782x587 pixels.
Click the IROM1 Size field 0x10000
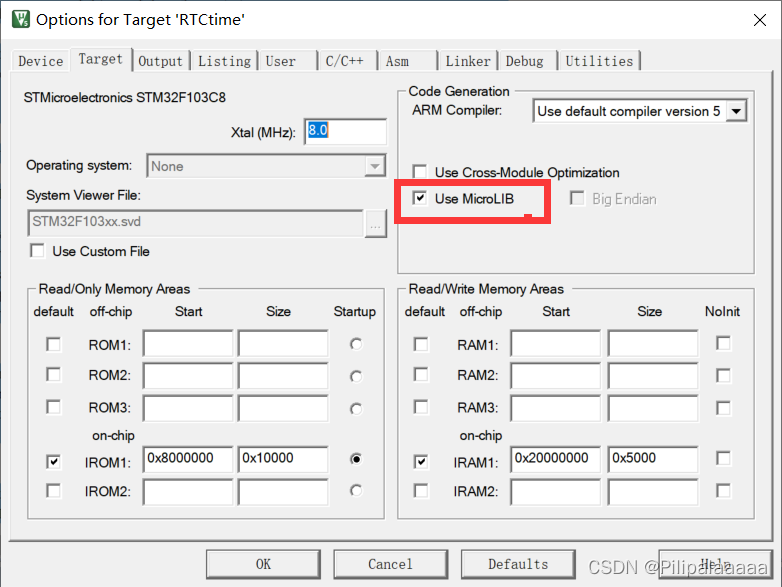point(283,459)
